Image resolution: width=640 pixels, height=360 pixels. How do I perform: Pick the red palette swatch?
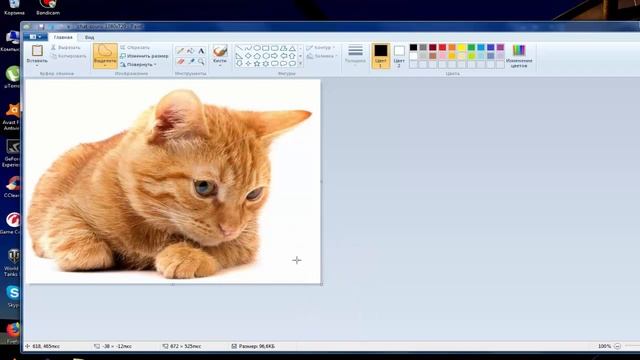coord(442,47)
